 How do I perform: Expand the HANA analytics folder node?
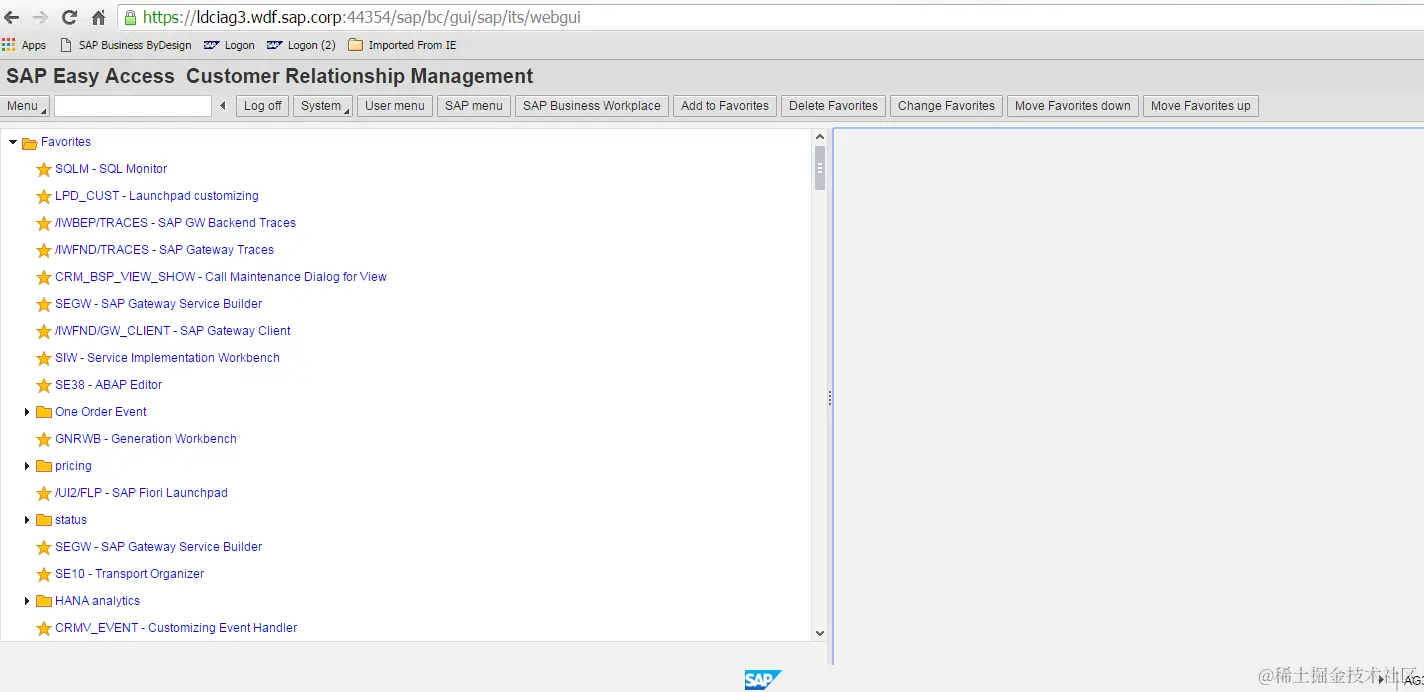tap(27, 601)
